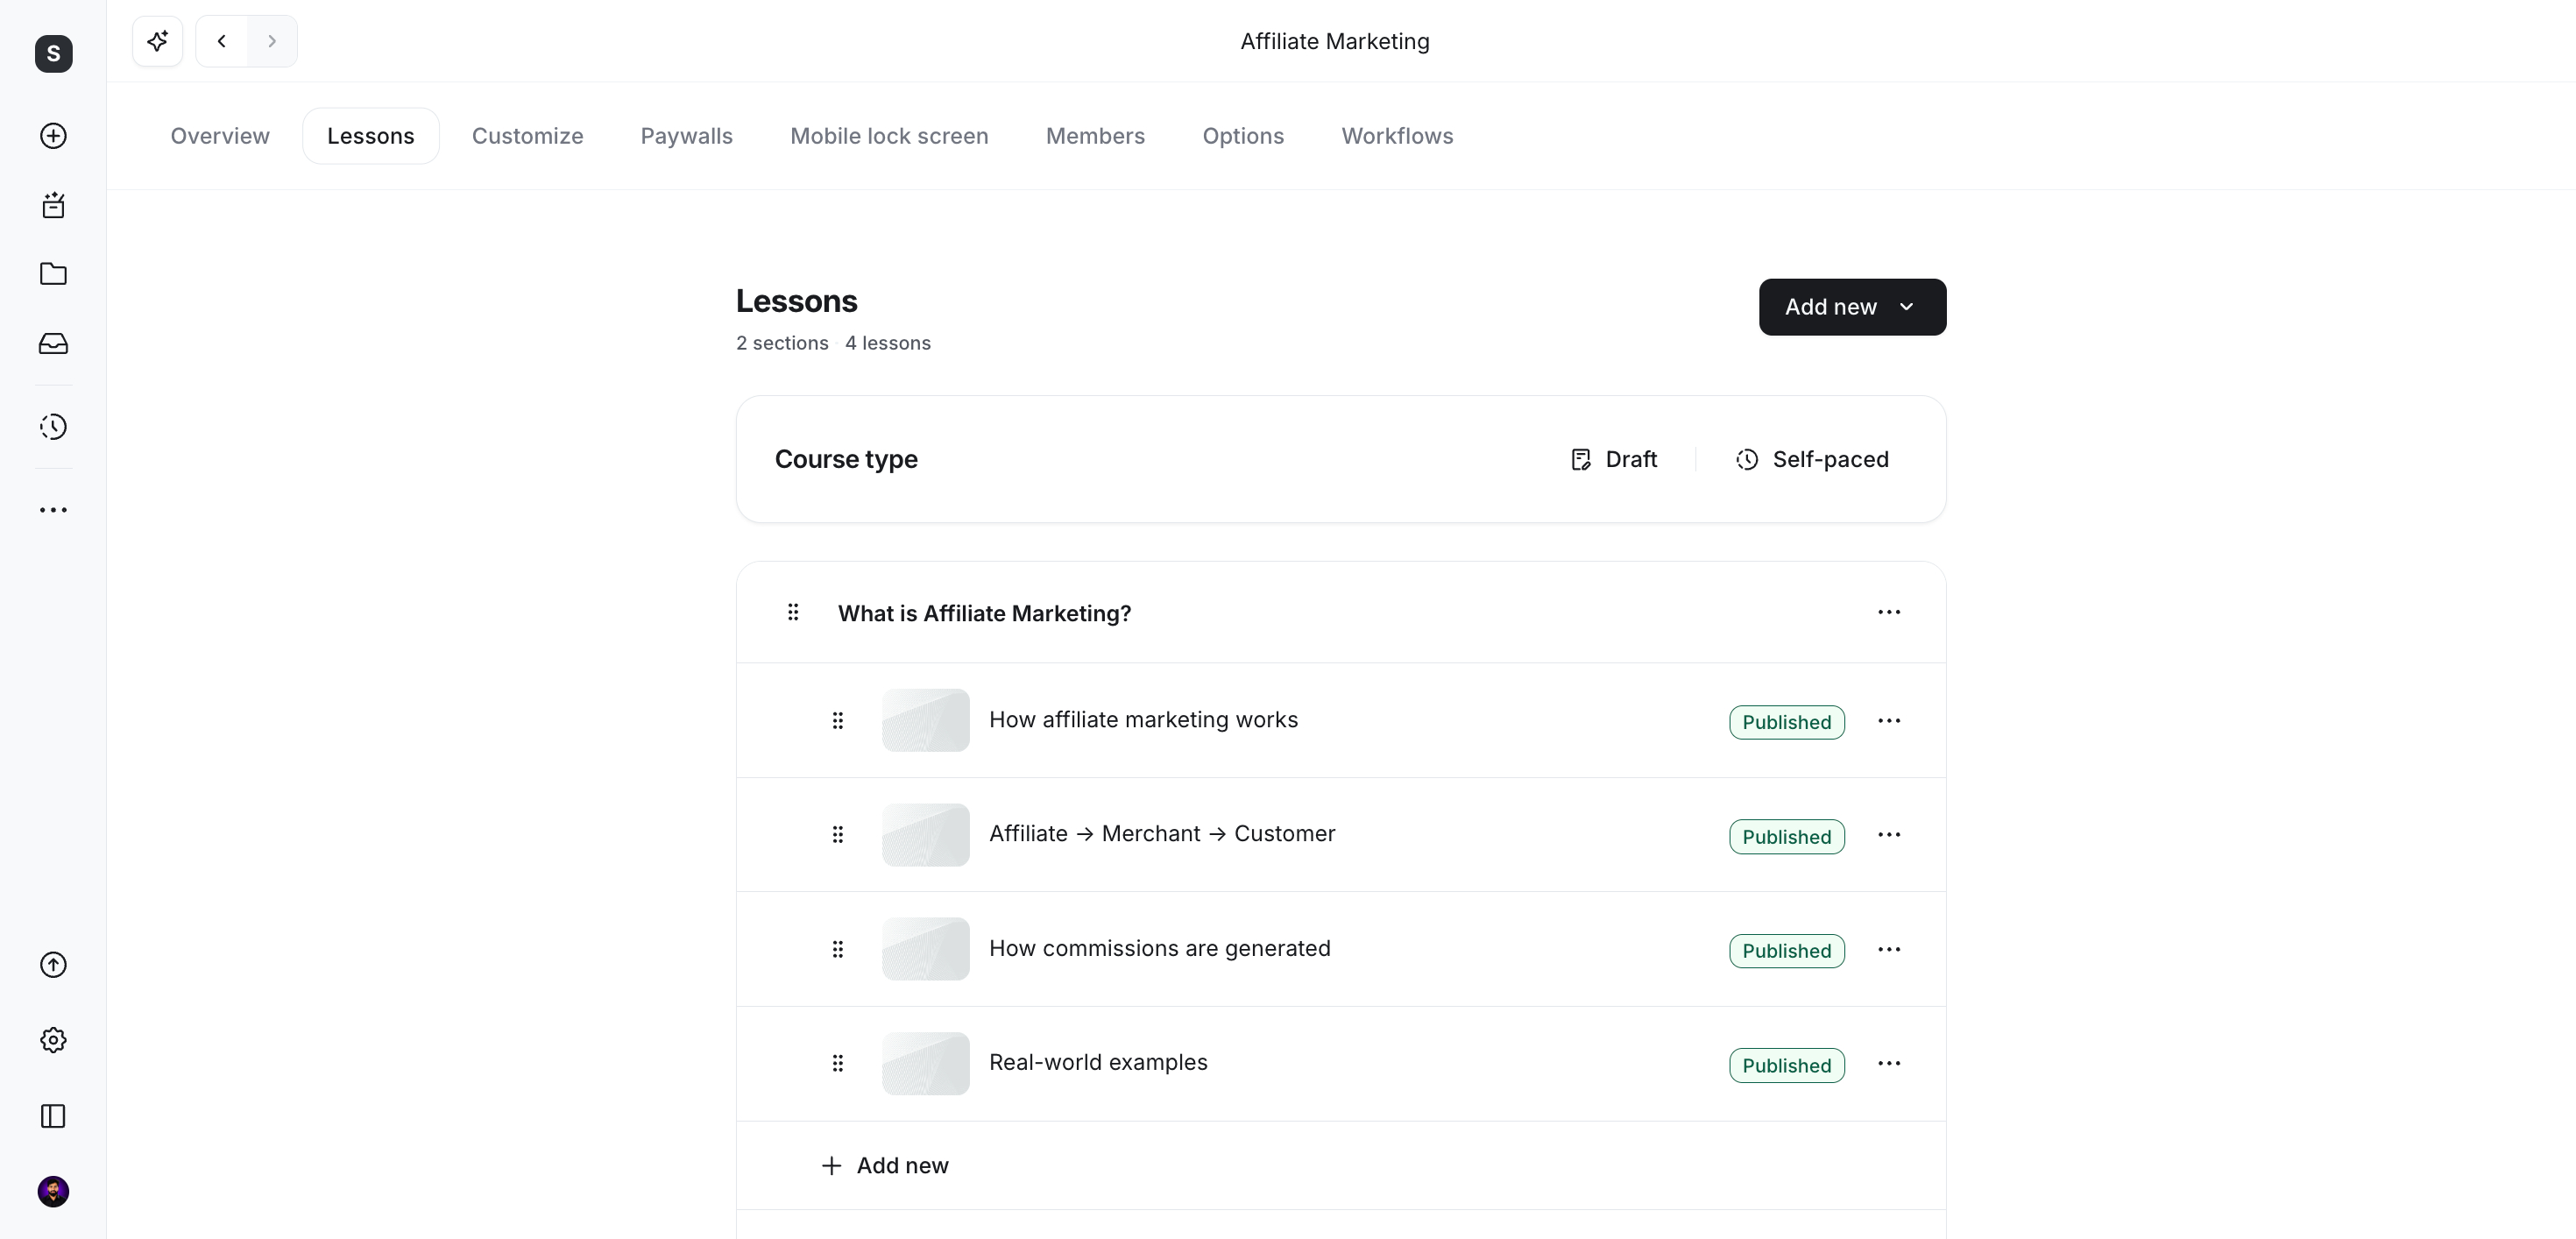This screenshot has height=1239, width=2576.
Task: Open the user avatar profile
Action: [53, 1192]
